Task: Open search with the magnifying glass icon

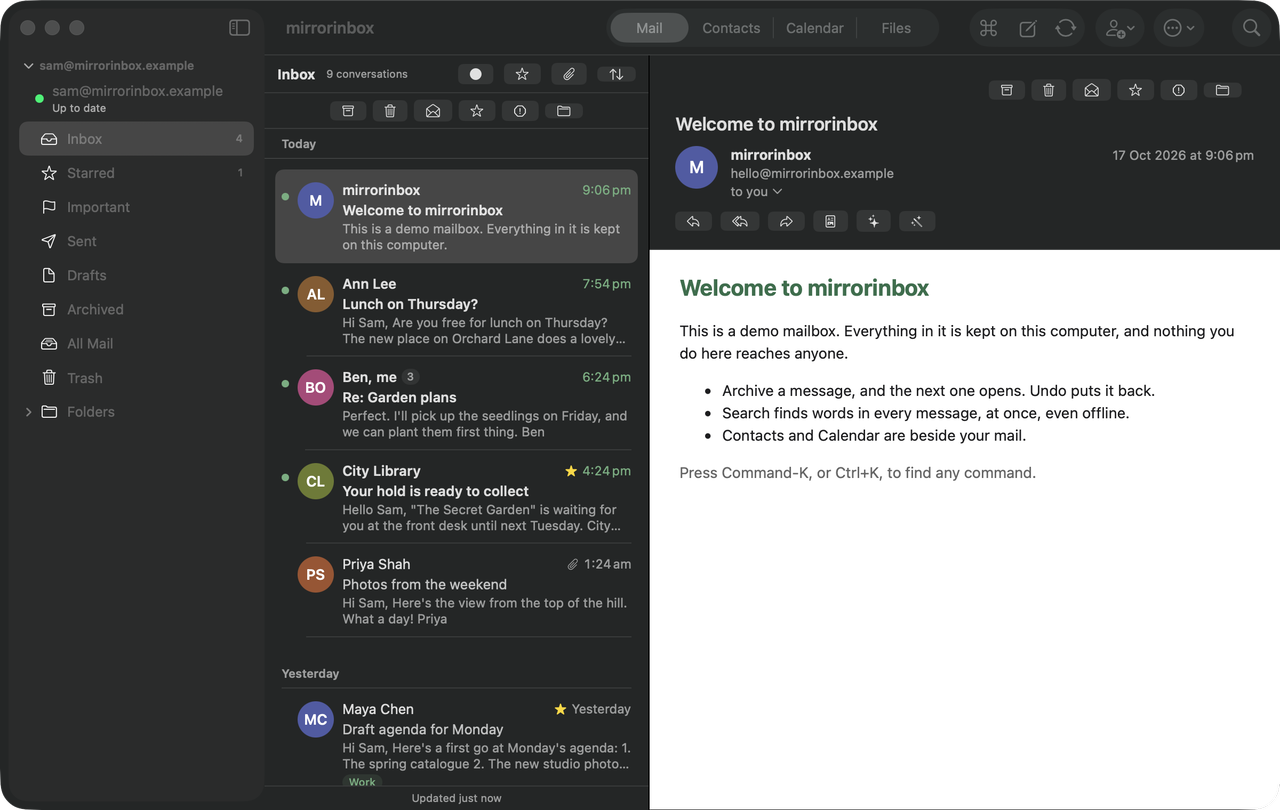Action: pos(1251,28)
